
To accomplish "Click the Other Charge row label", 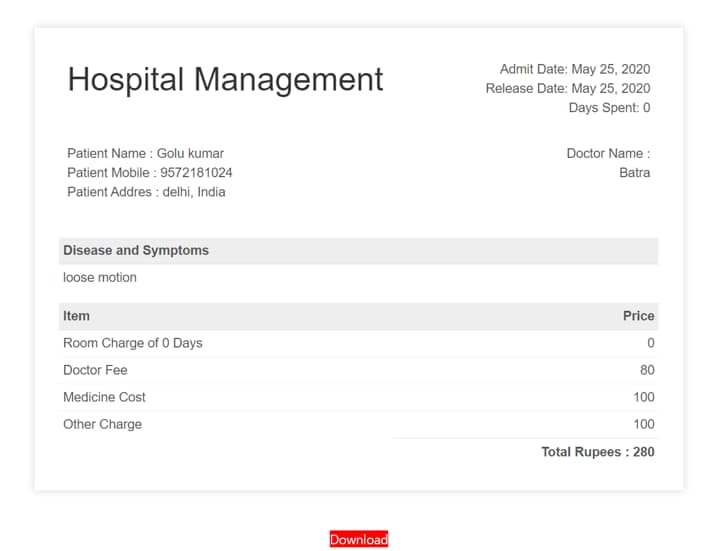I will coord(102,424).
